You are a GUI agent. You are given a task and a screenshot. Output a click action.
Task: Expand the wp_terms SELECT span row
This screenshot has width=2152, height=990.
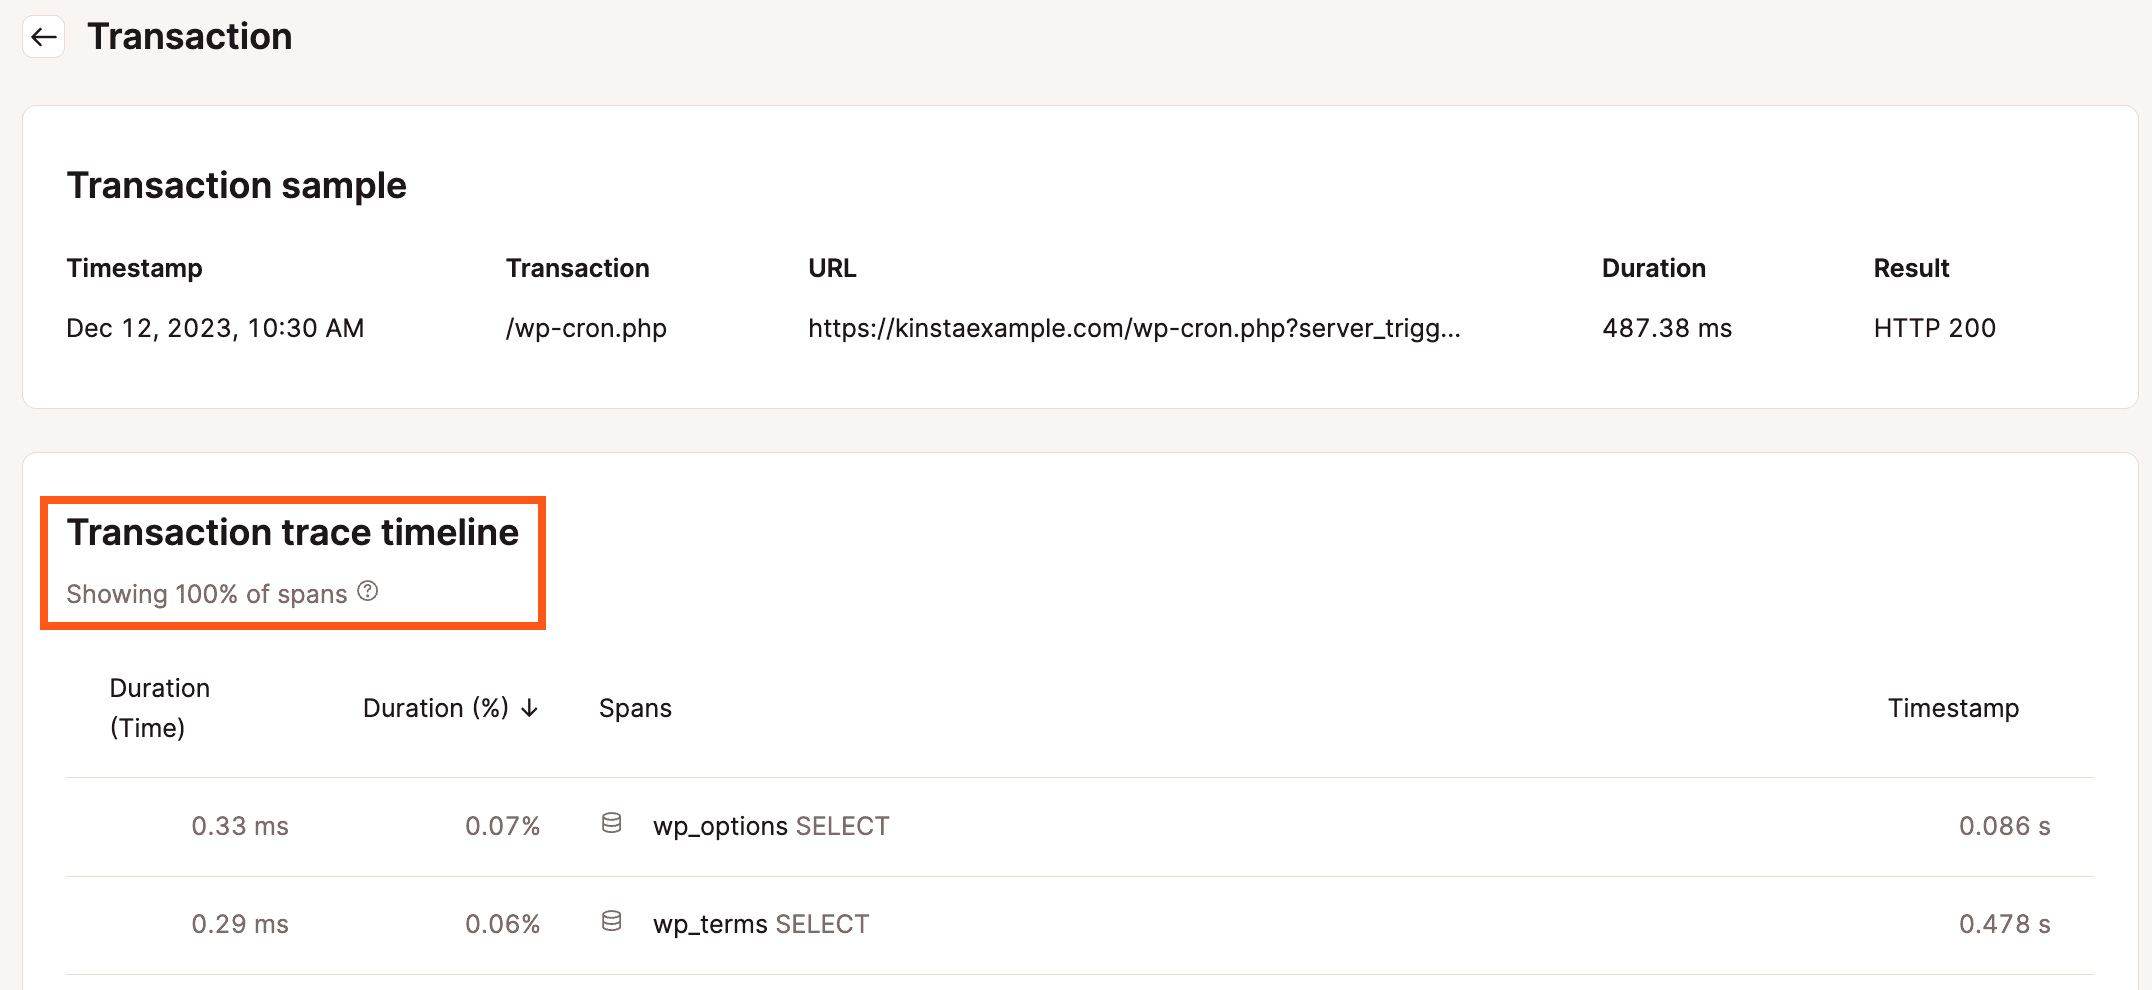pyautogui.click(x=760, y=924)
